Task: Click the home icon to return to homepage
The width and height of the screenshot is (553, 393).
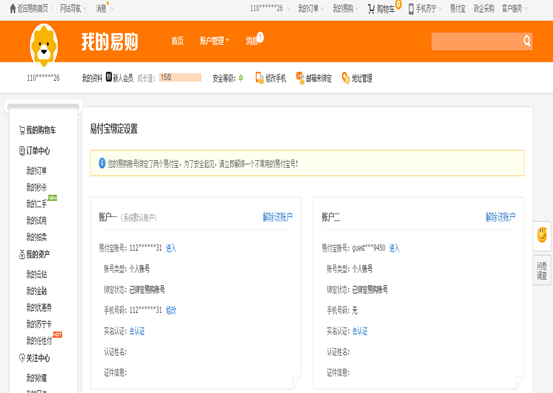Action: pos(13,8)
